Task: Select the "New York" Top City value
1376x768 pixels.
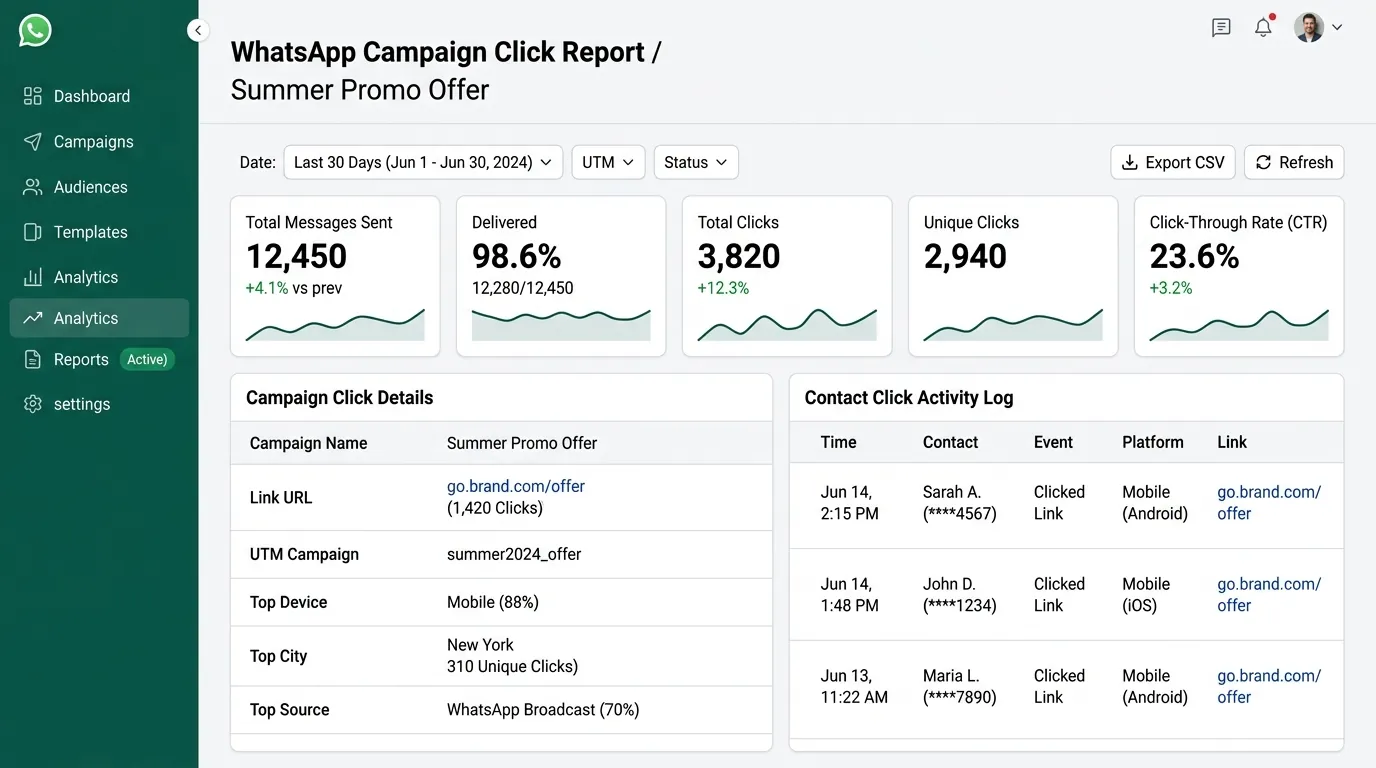Action: (x=480, y=645)
